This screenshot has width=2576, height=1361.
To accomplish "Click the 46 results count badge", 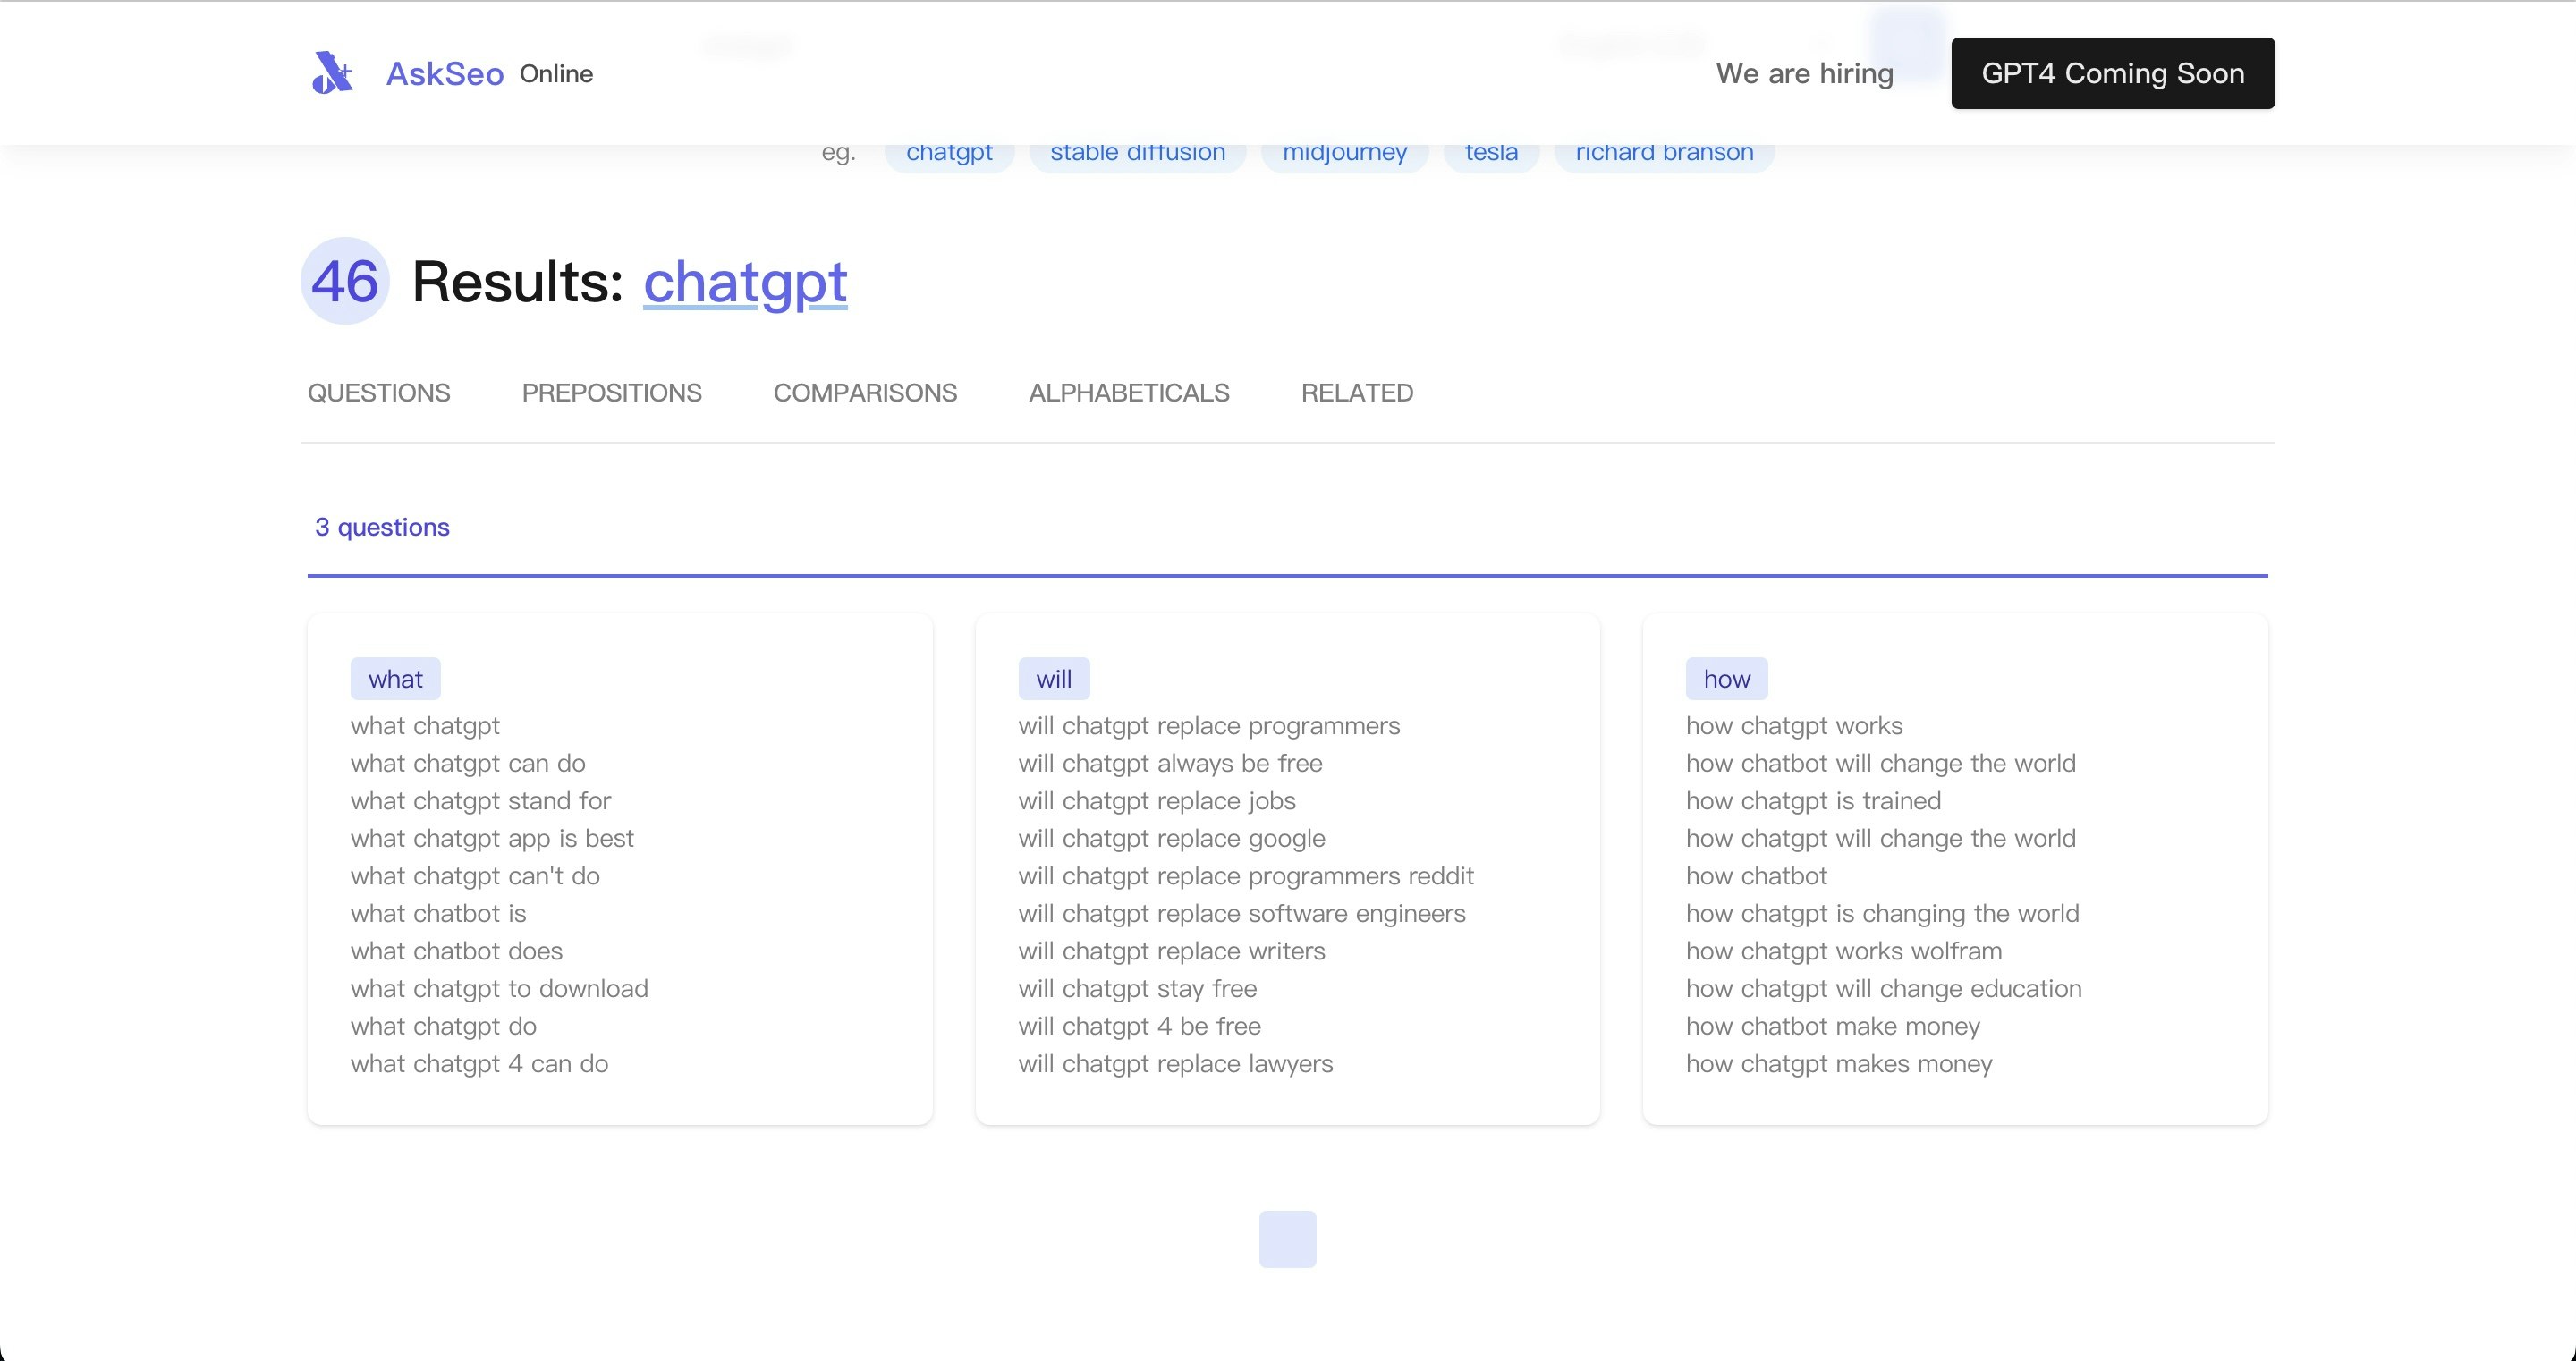I will [344, 281].
